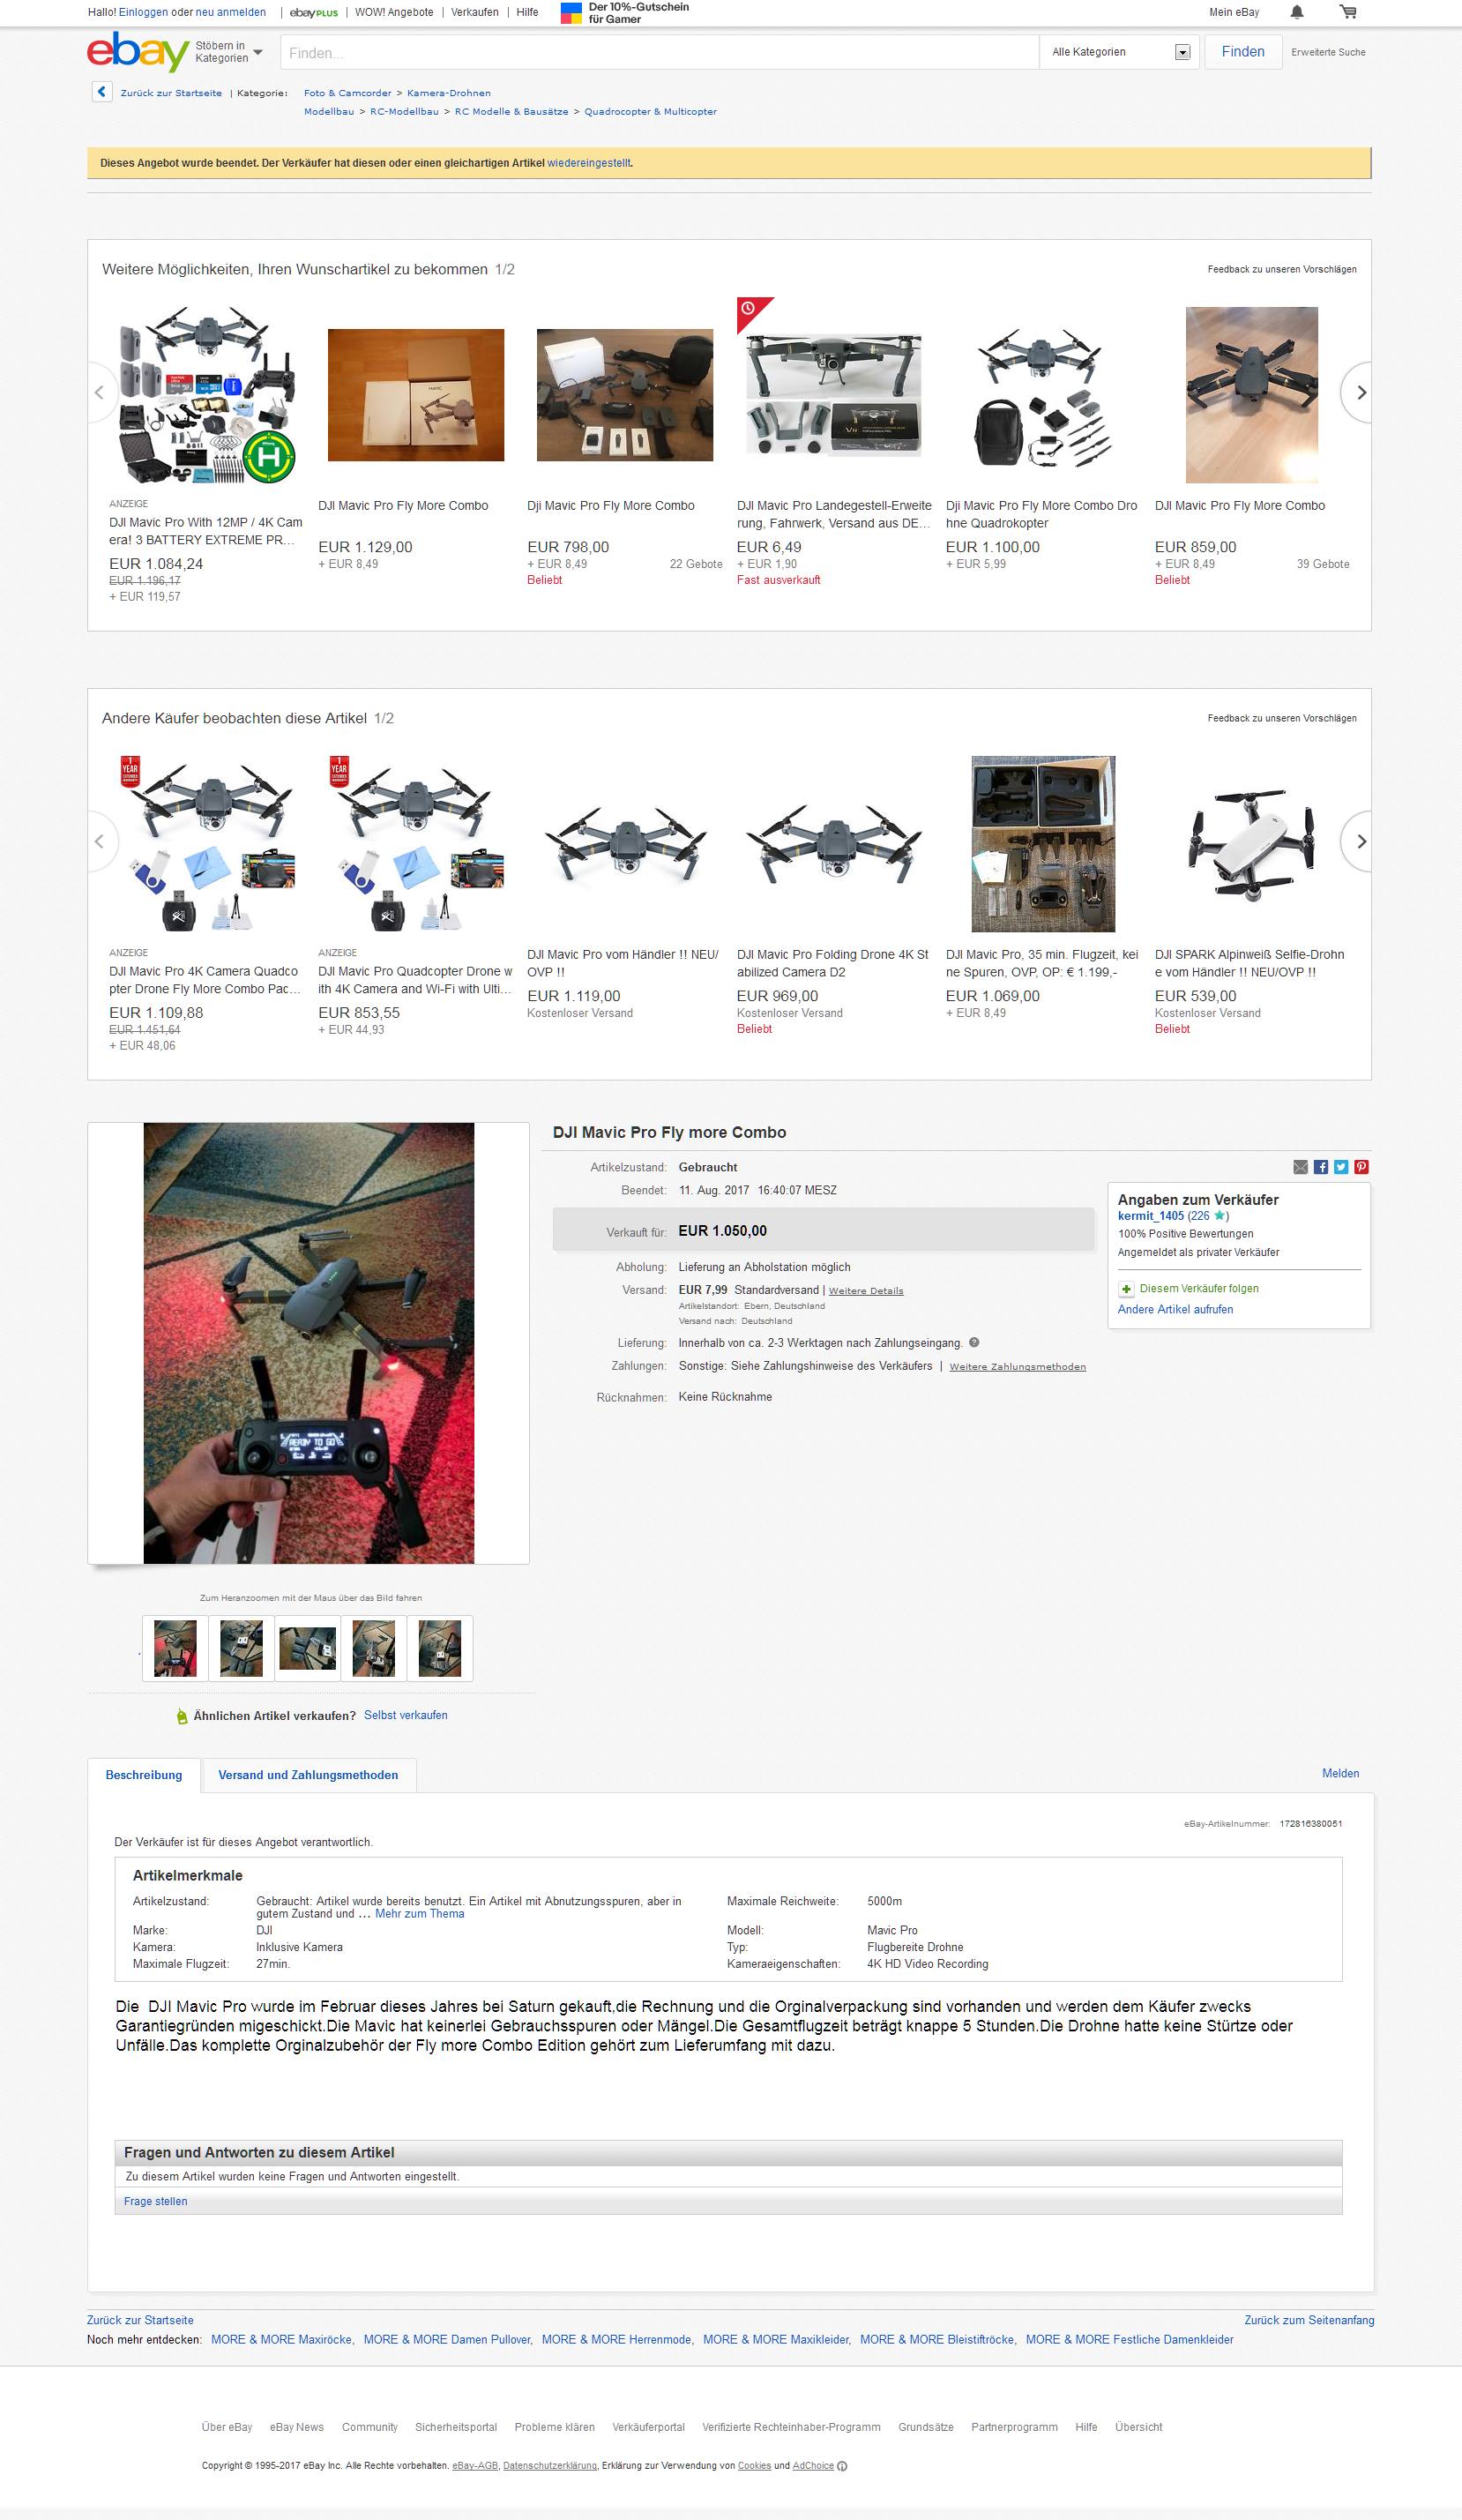The width and height of the screenshot is (1462, 2520).
Task: Select the first drone photo thumbnail
Action: coord(175,1648)
